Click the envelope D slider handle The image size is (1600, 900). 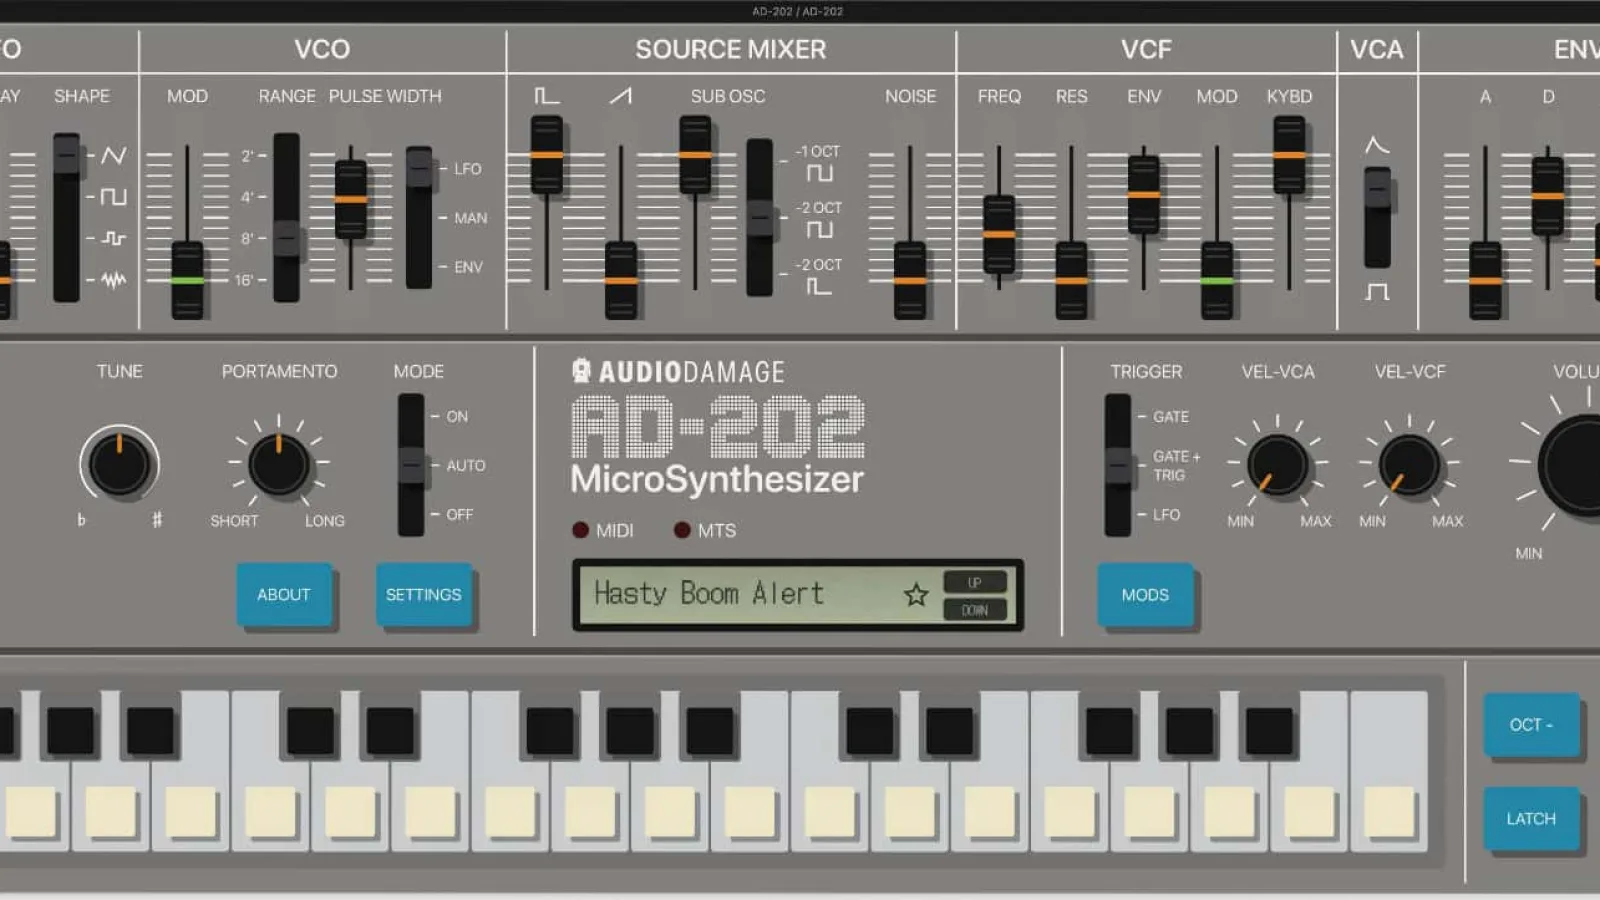(x=1547, y=196)
